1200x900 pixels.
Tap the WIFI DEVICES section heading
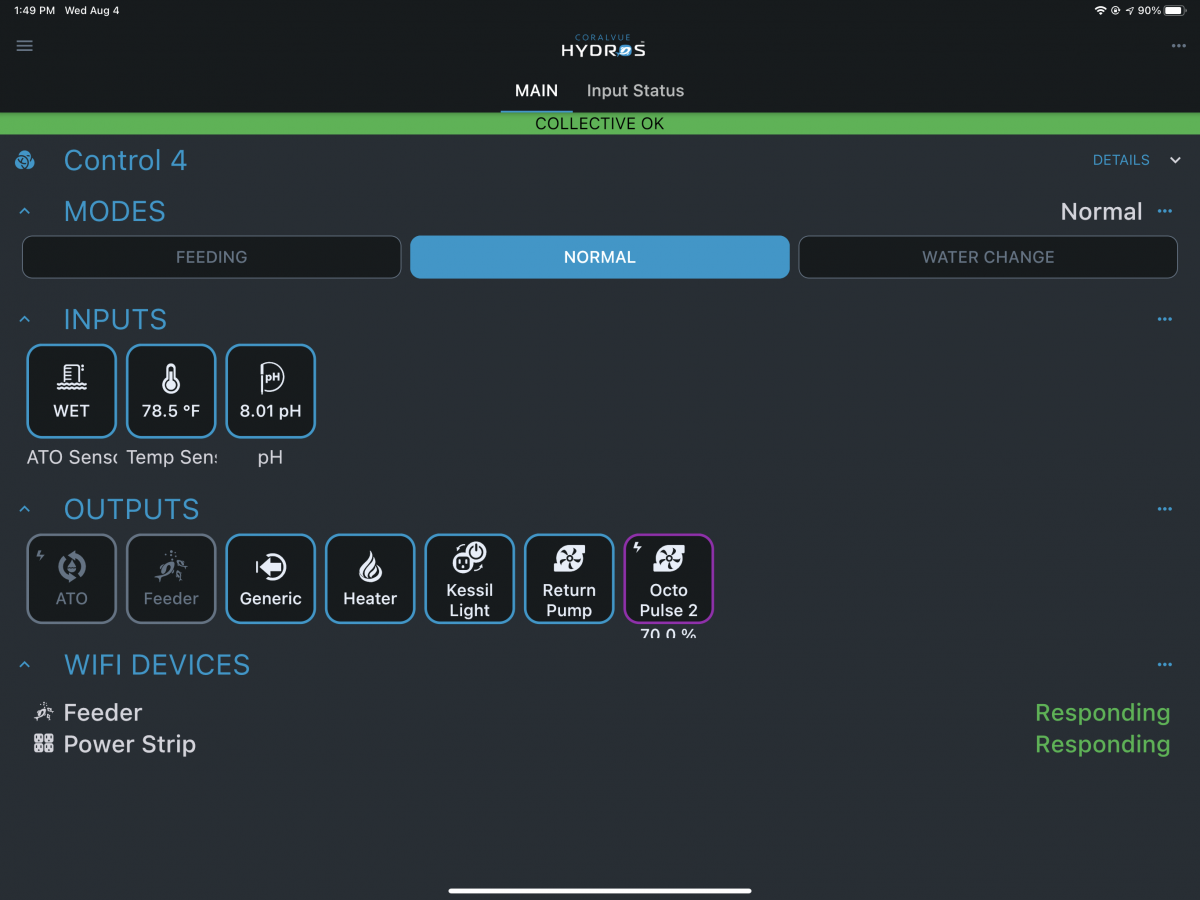tap(157, 664)
